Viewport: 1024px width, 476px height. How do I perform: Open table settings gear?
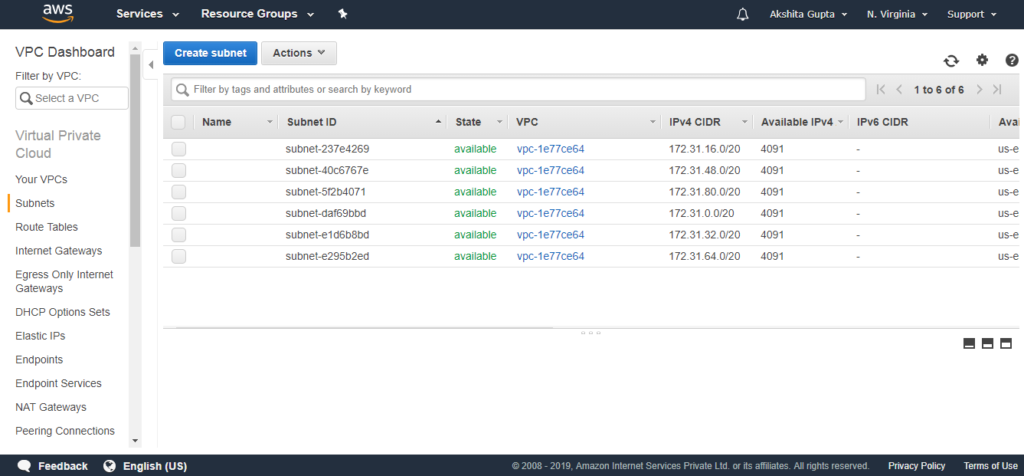point(982,60)
